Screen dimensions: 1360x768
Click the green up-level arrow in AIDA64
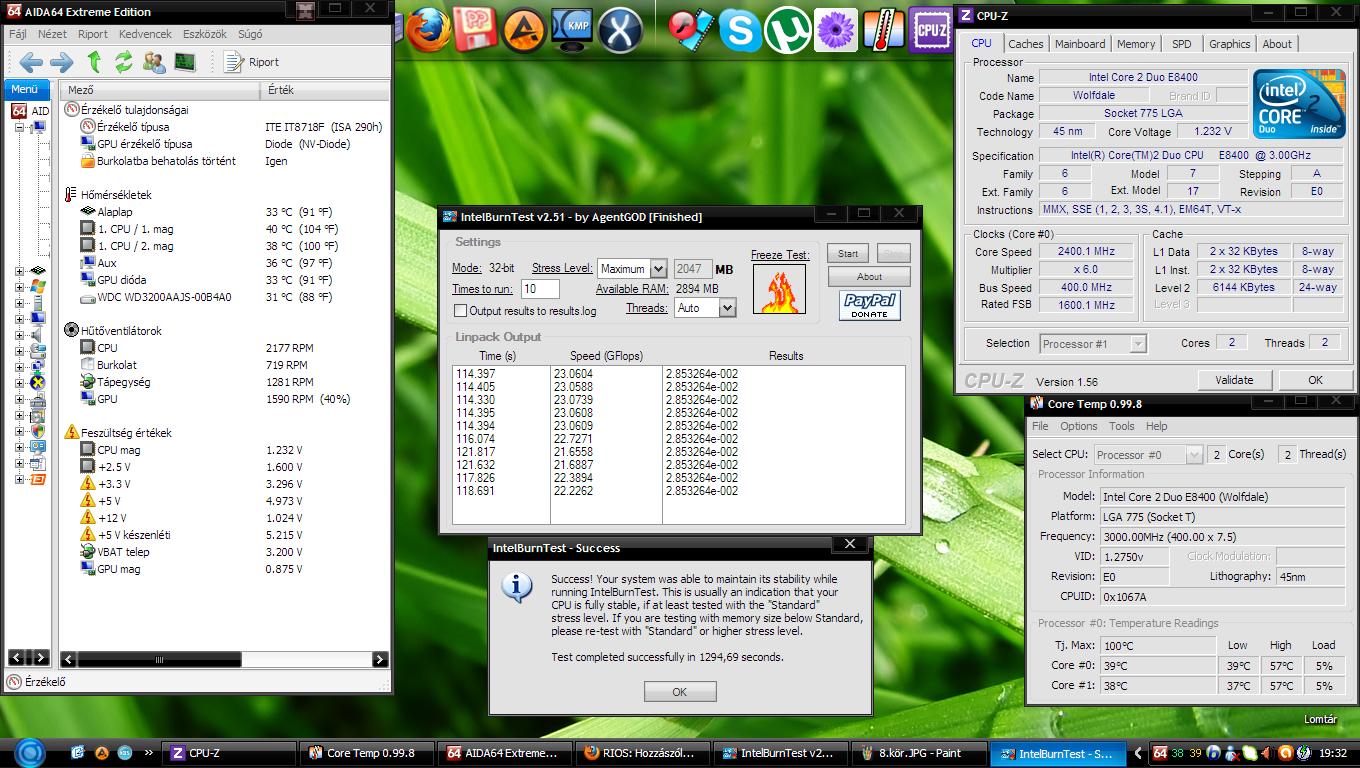coord(94,62)
